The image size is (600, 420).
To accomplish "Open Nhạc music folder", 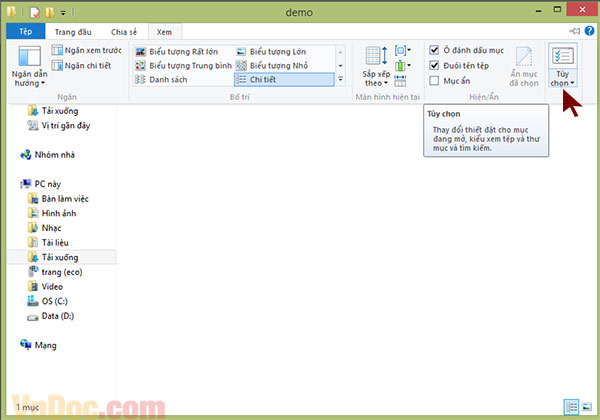I will pyautogui.click(x=45, y=228).
